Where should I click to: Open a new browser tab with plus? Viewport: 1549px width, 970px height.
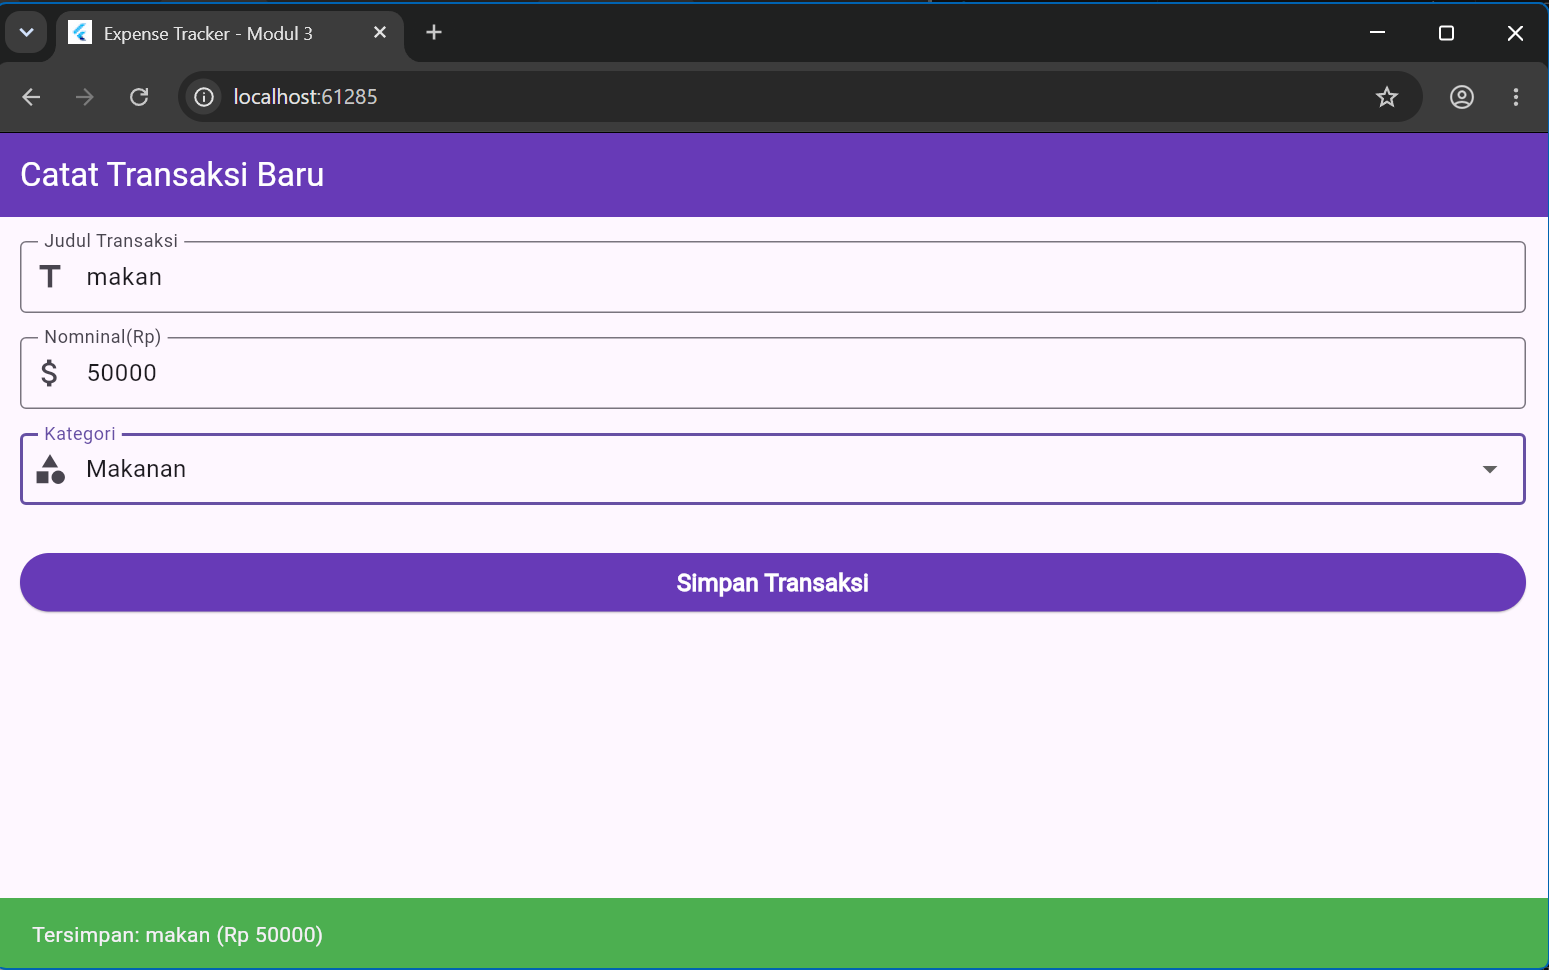434,33
